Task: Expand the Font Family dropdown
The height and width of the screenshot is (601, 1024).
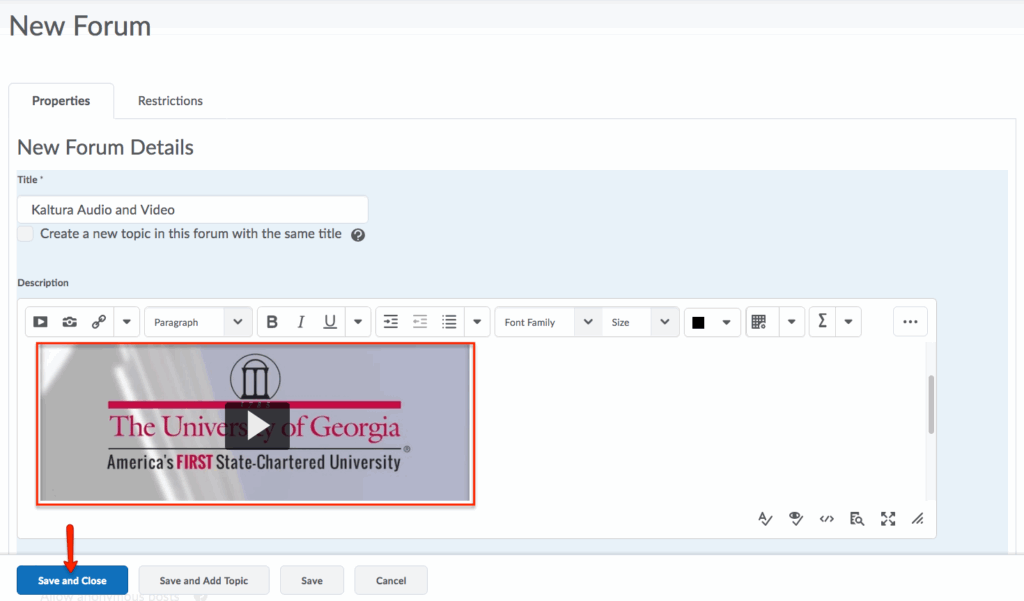Action: pyautogui.click(x=548, y=322)
